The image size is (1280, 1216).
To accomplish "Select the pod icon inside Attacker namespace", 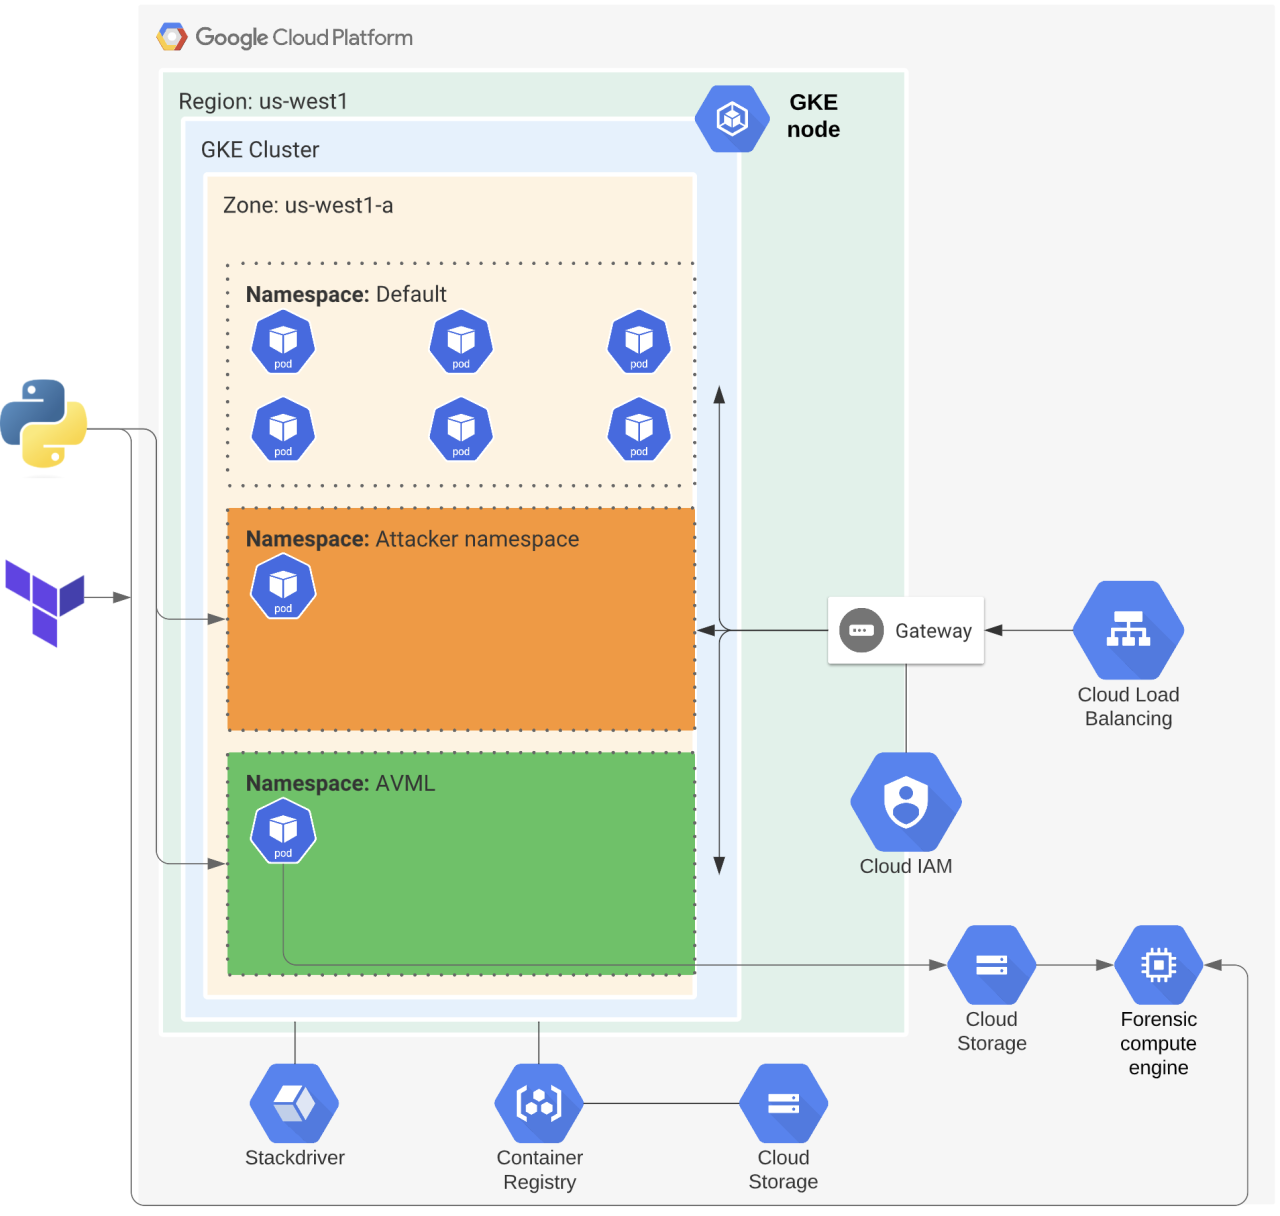I will 283,586.
